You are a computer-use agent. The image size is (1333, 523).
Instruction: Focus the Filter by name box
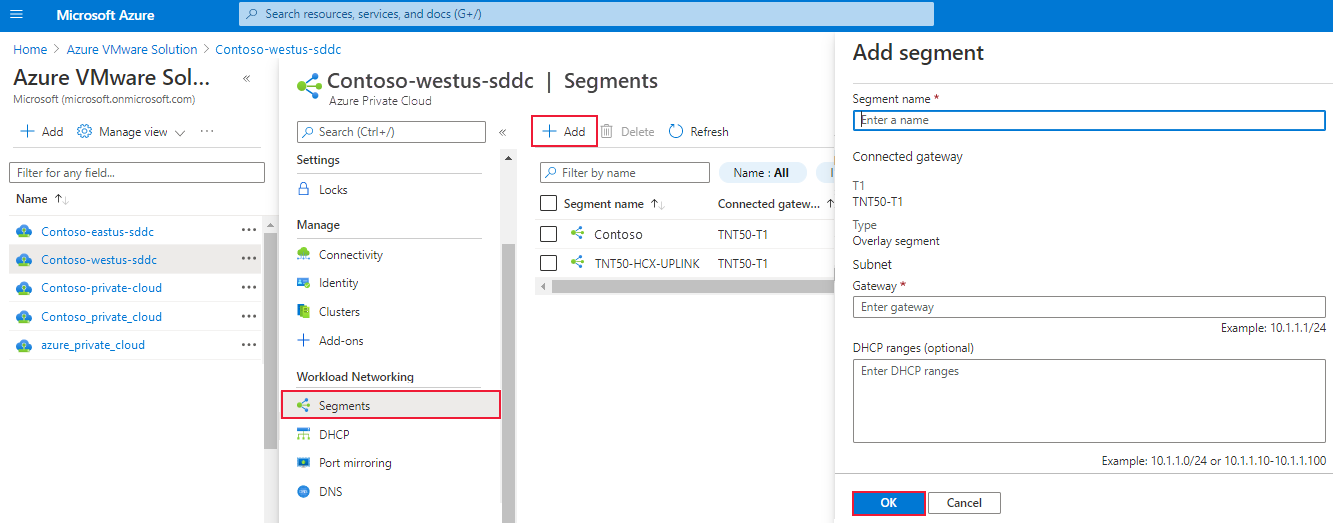coord(625,173)
